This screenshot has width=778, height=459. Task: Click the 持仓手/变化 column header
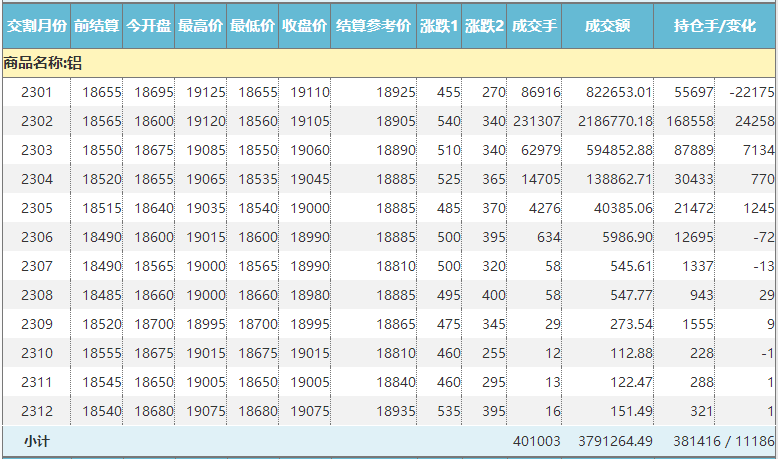coord(715,25)
